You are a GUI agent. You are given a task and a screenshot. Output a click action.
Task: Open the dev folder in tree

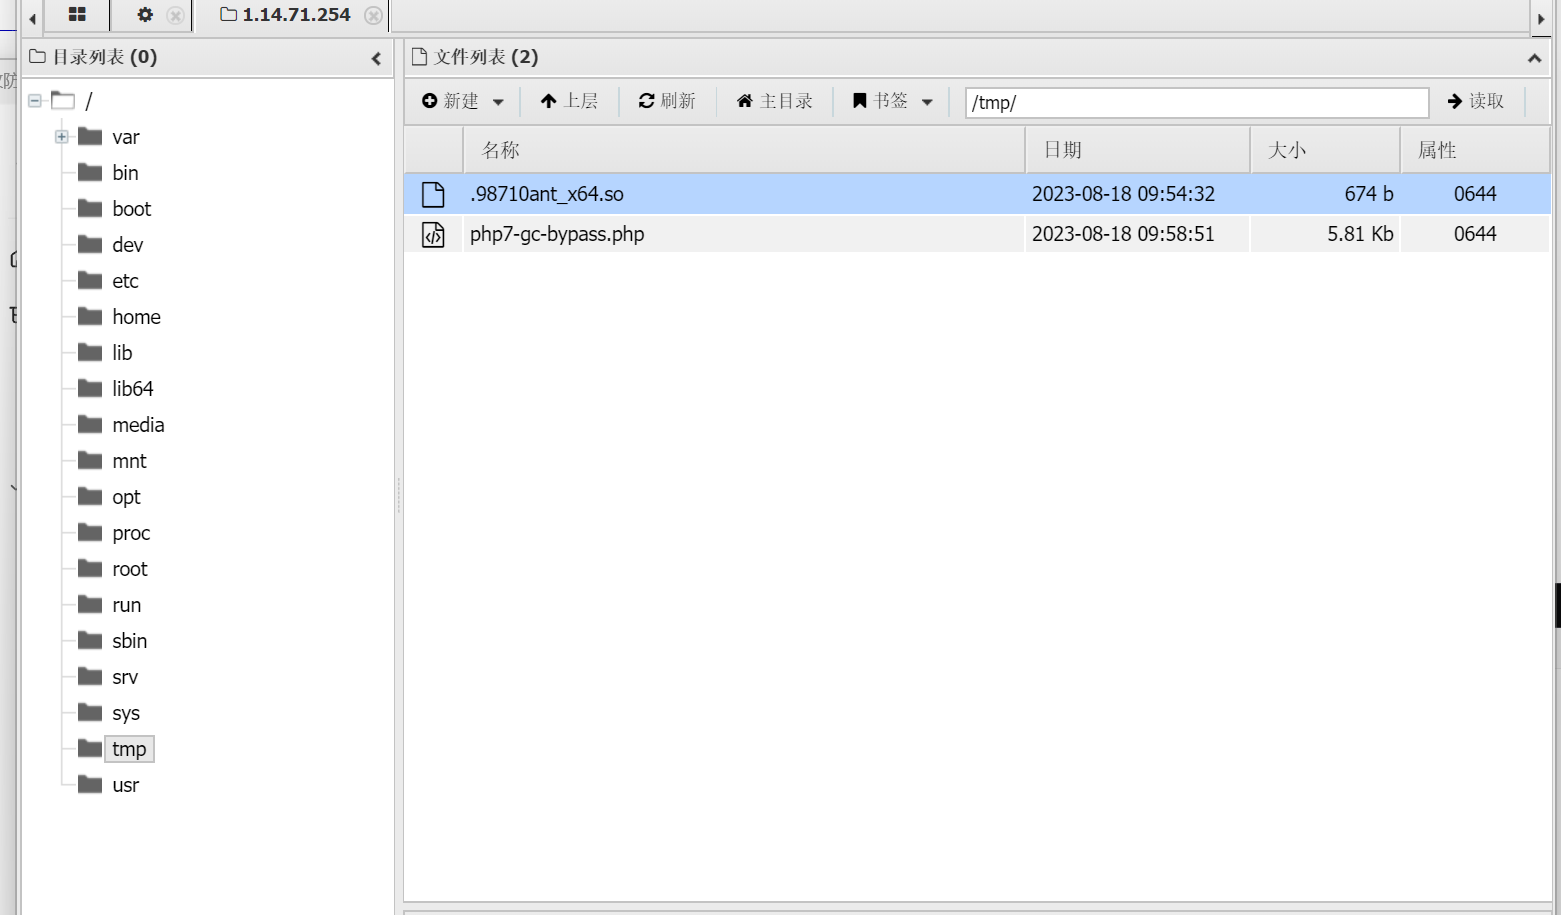tap(128, 245)
